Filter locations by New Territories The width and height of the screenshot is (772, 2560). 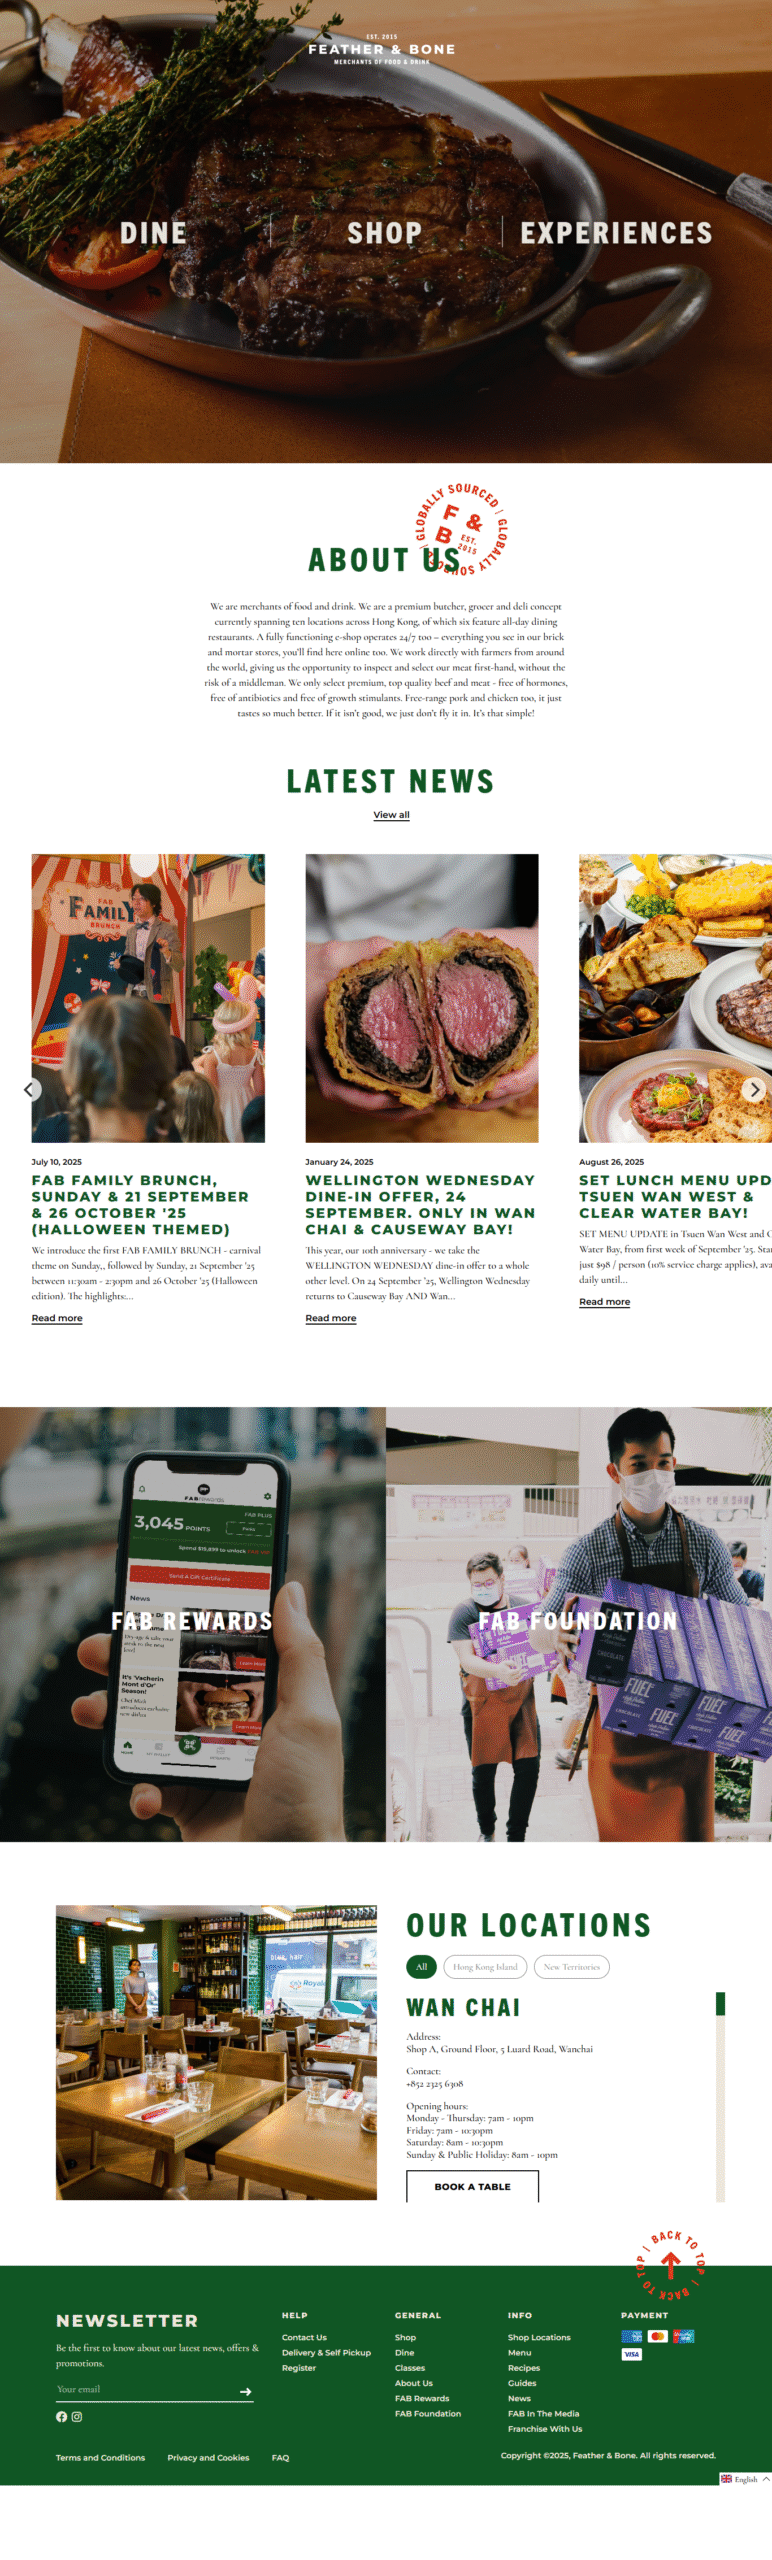(572, 1966)
